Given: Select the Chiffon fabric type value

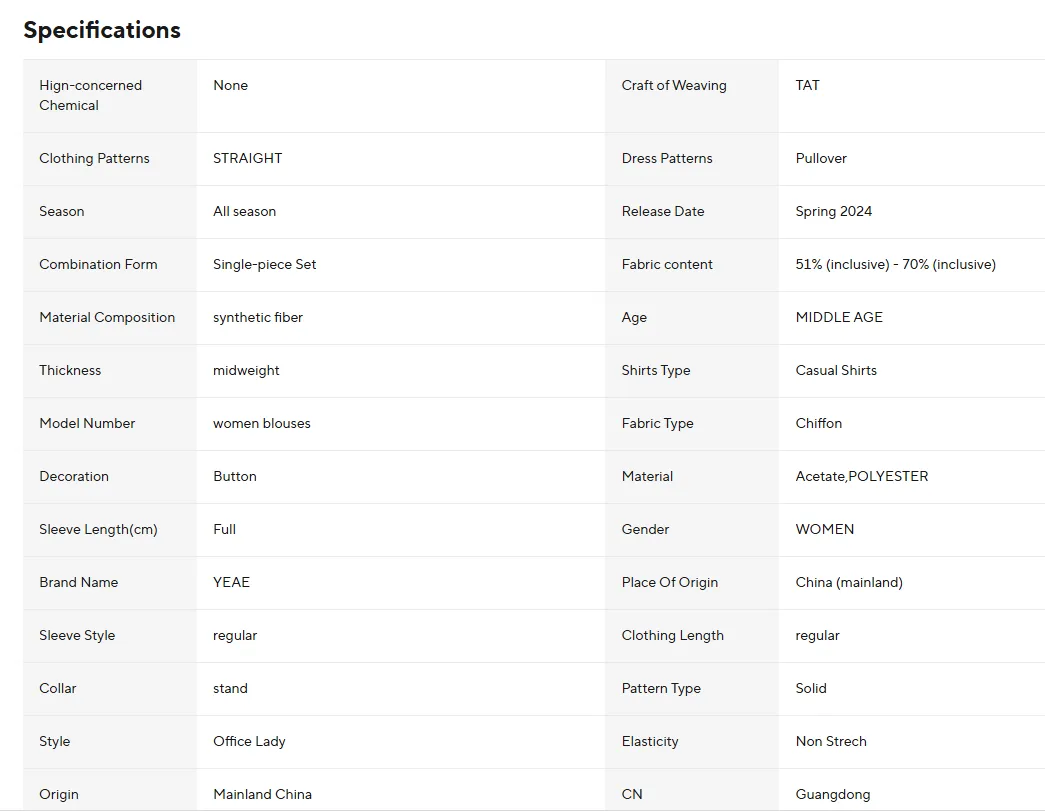Looking at the screenshot, I should tap(818, 423).
